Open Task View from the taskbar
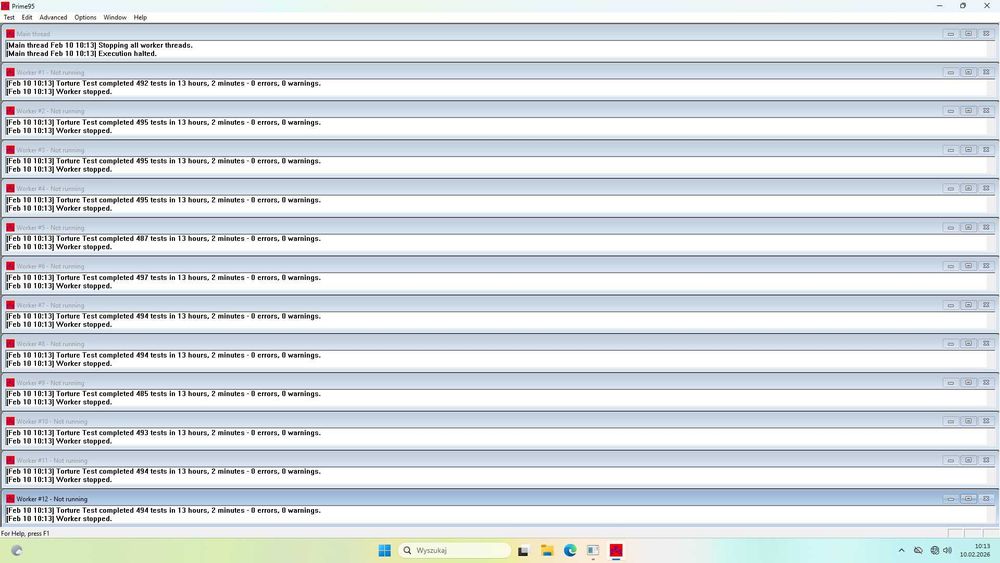 [x=523, y=550]
